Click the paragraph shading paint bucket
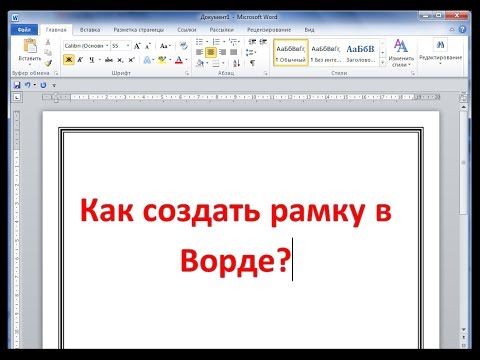 click(200, 63)
